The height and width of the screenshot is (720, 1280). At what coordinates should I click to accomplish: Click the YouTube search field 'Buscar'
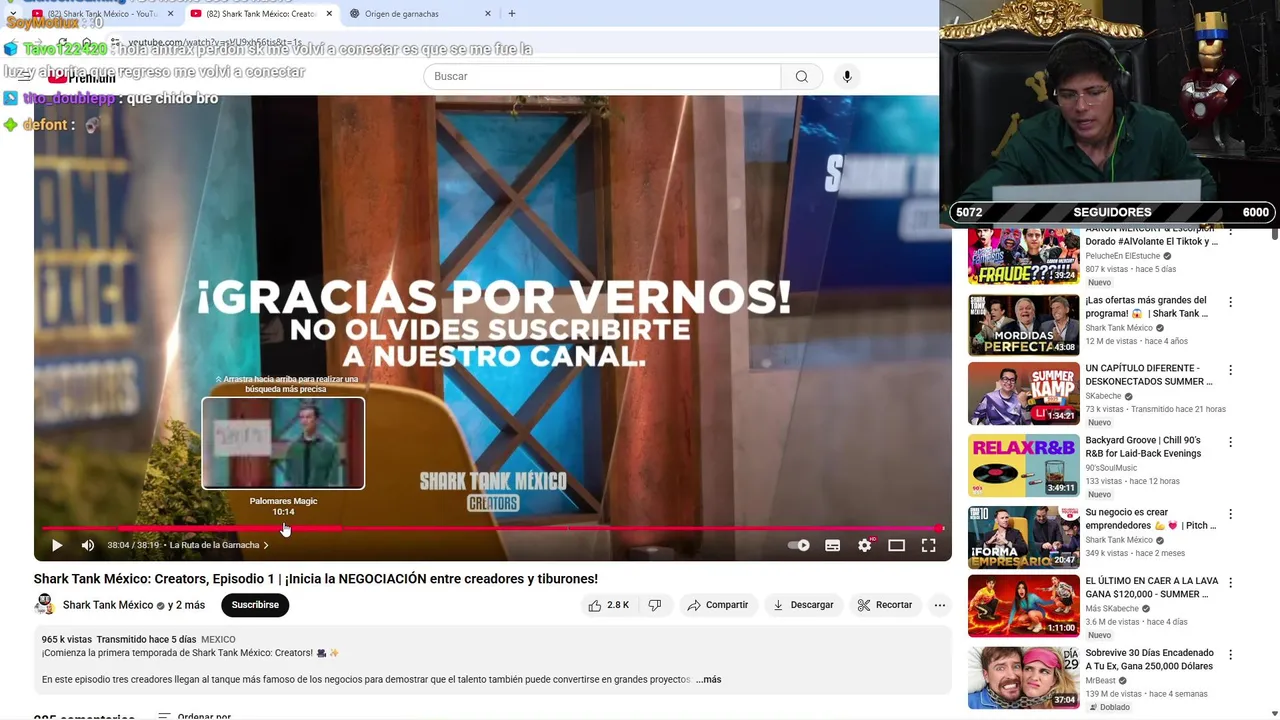click(602, 76)
